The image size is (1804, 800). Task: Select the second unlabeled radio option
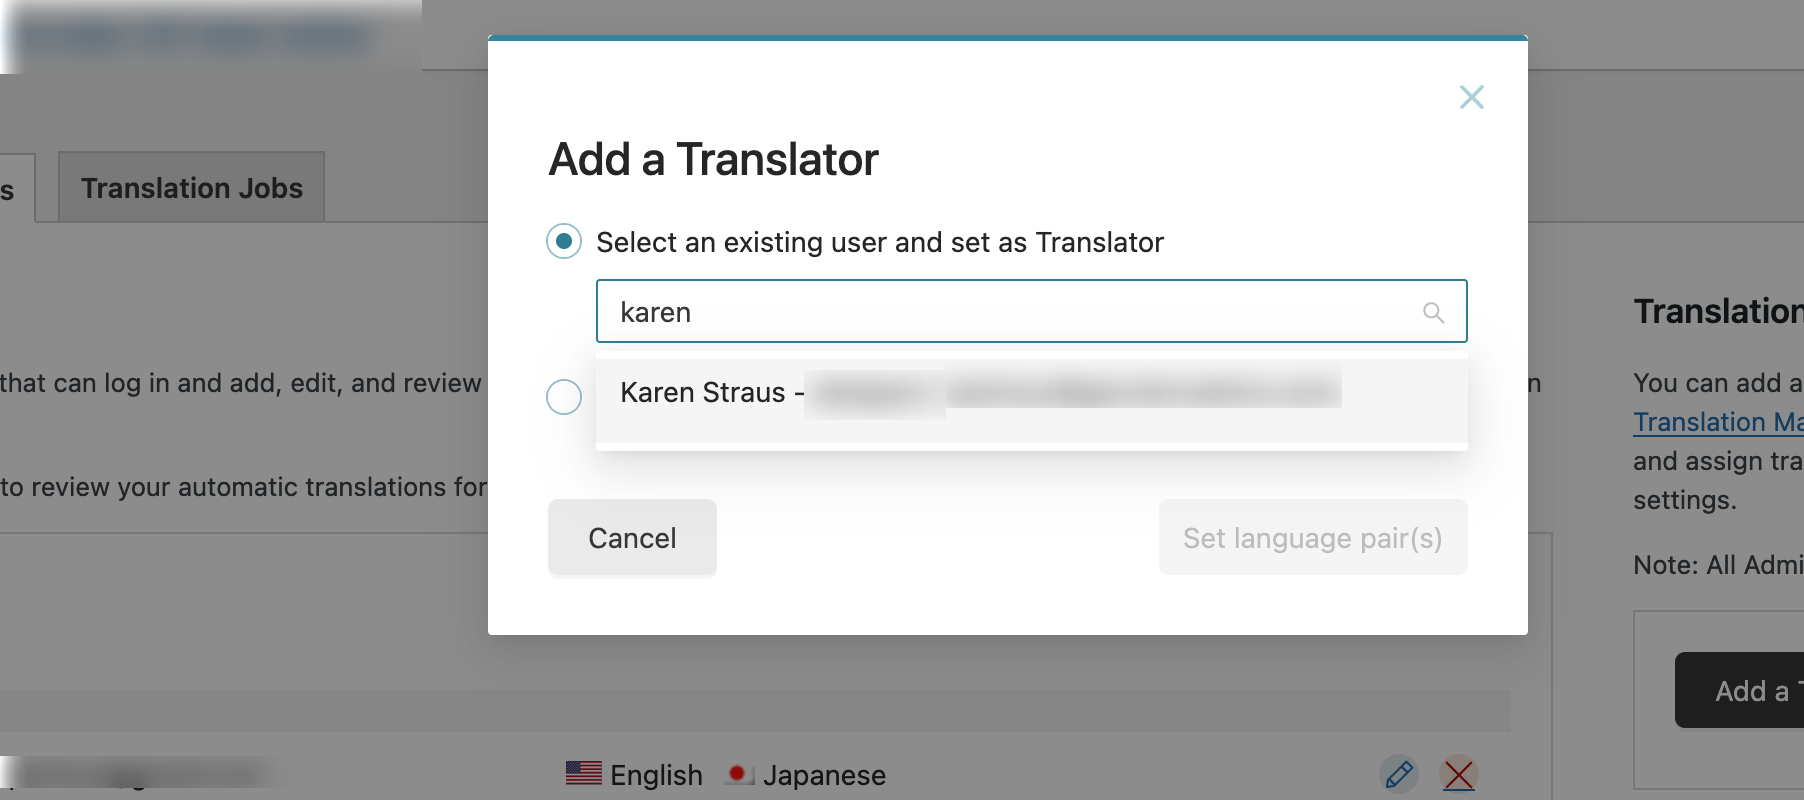point(564,397)
